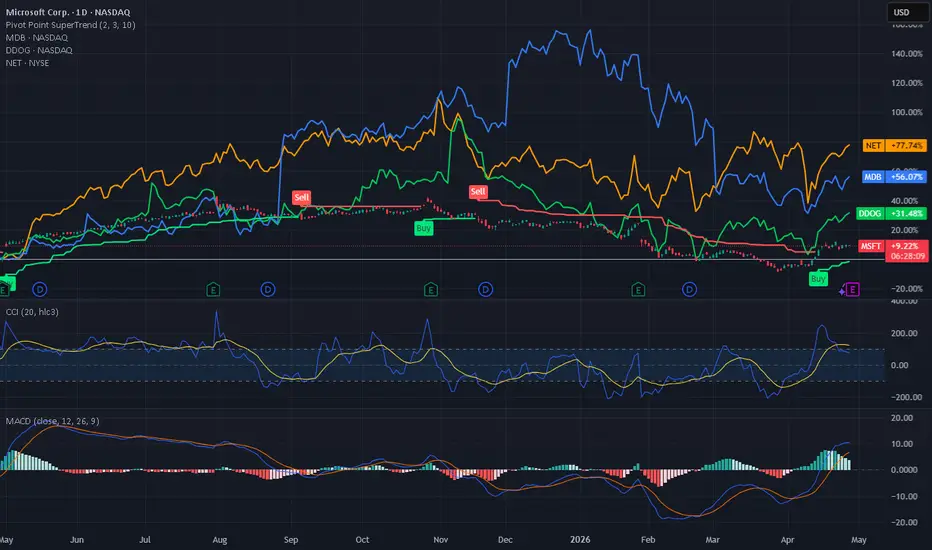Click the -20.00% price scale label
This screenshot has height=550, width=932.
906,289
